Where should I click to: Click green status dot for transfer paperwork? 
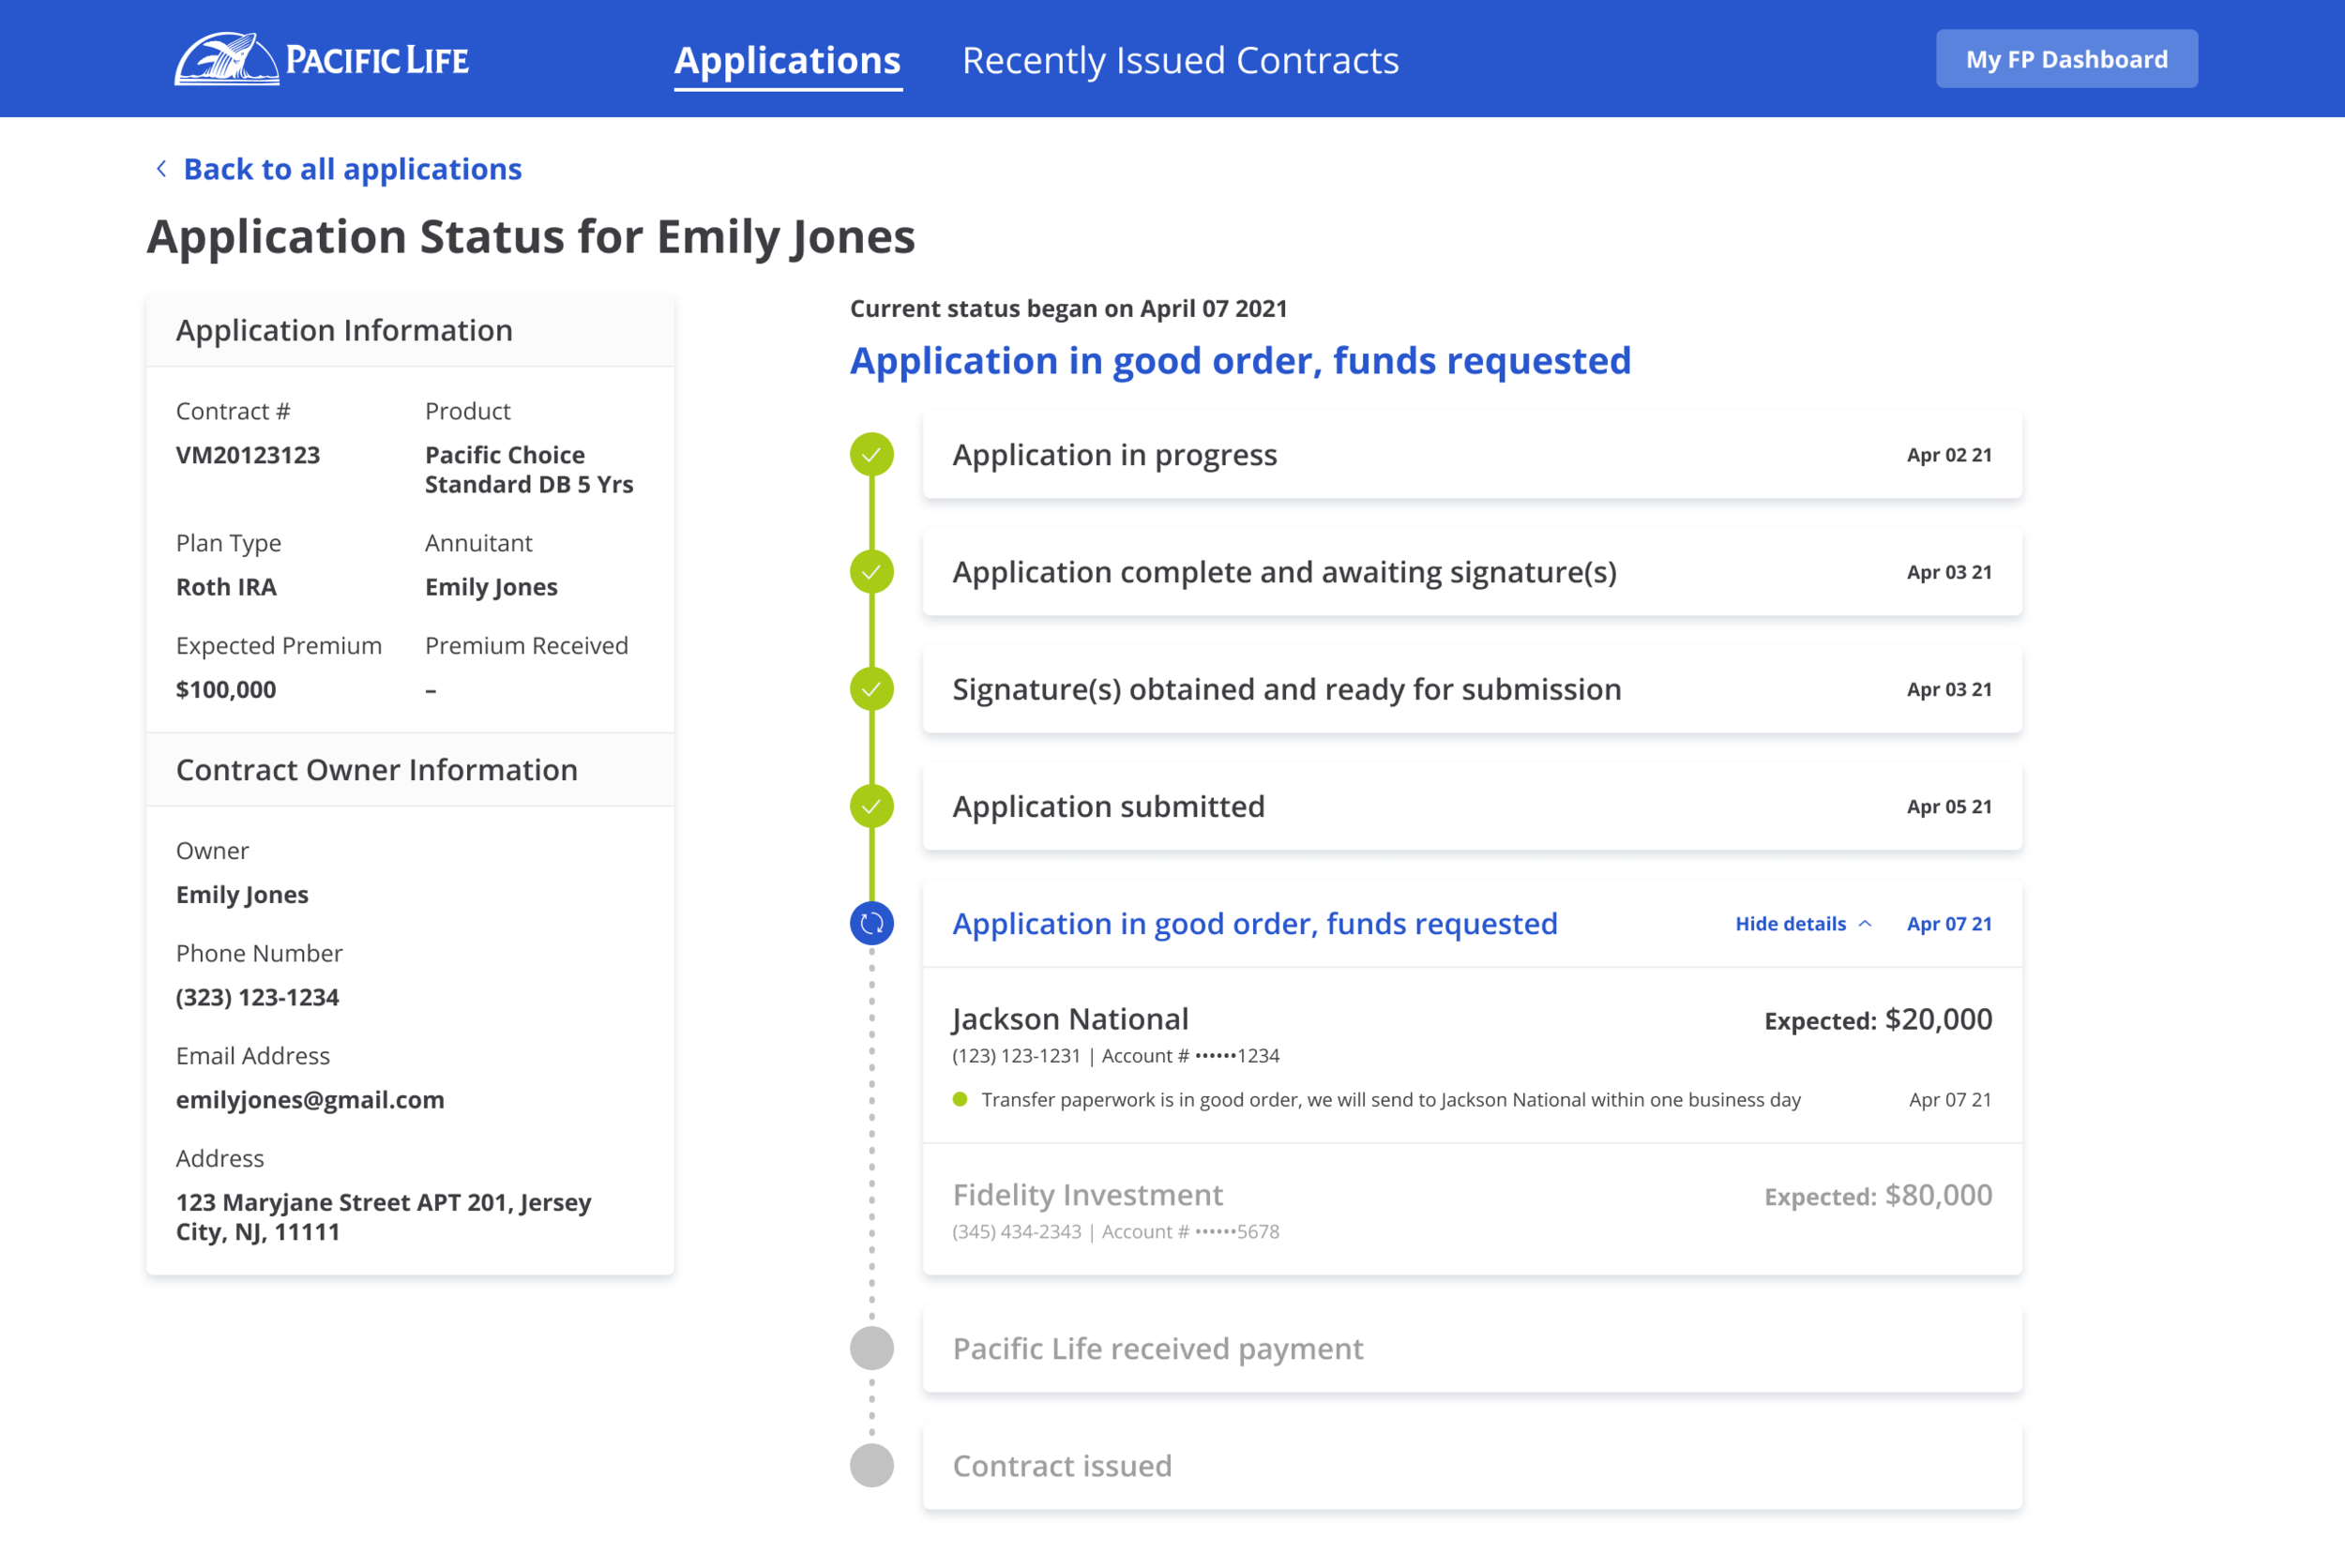(x=960, y=1100)
